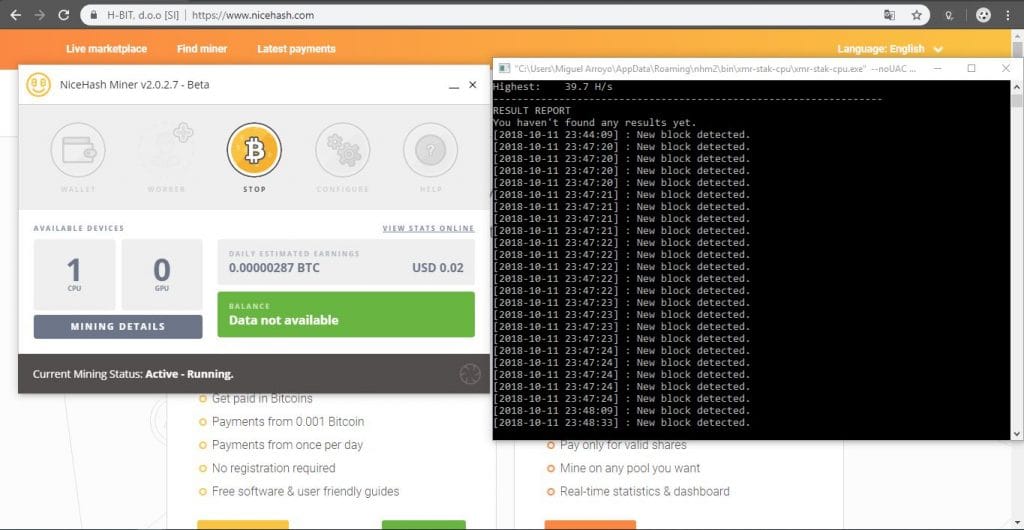1024x530 pixels.
Task: Reload the NiceHash page
Action: coord(63,15)
